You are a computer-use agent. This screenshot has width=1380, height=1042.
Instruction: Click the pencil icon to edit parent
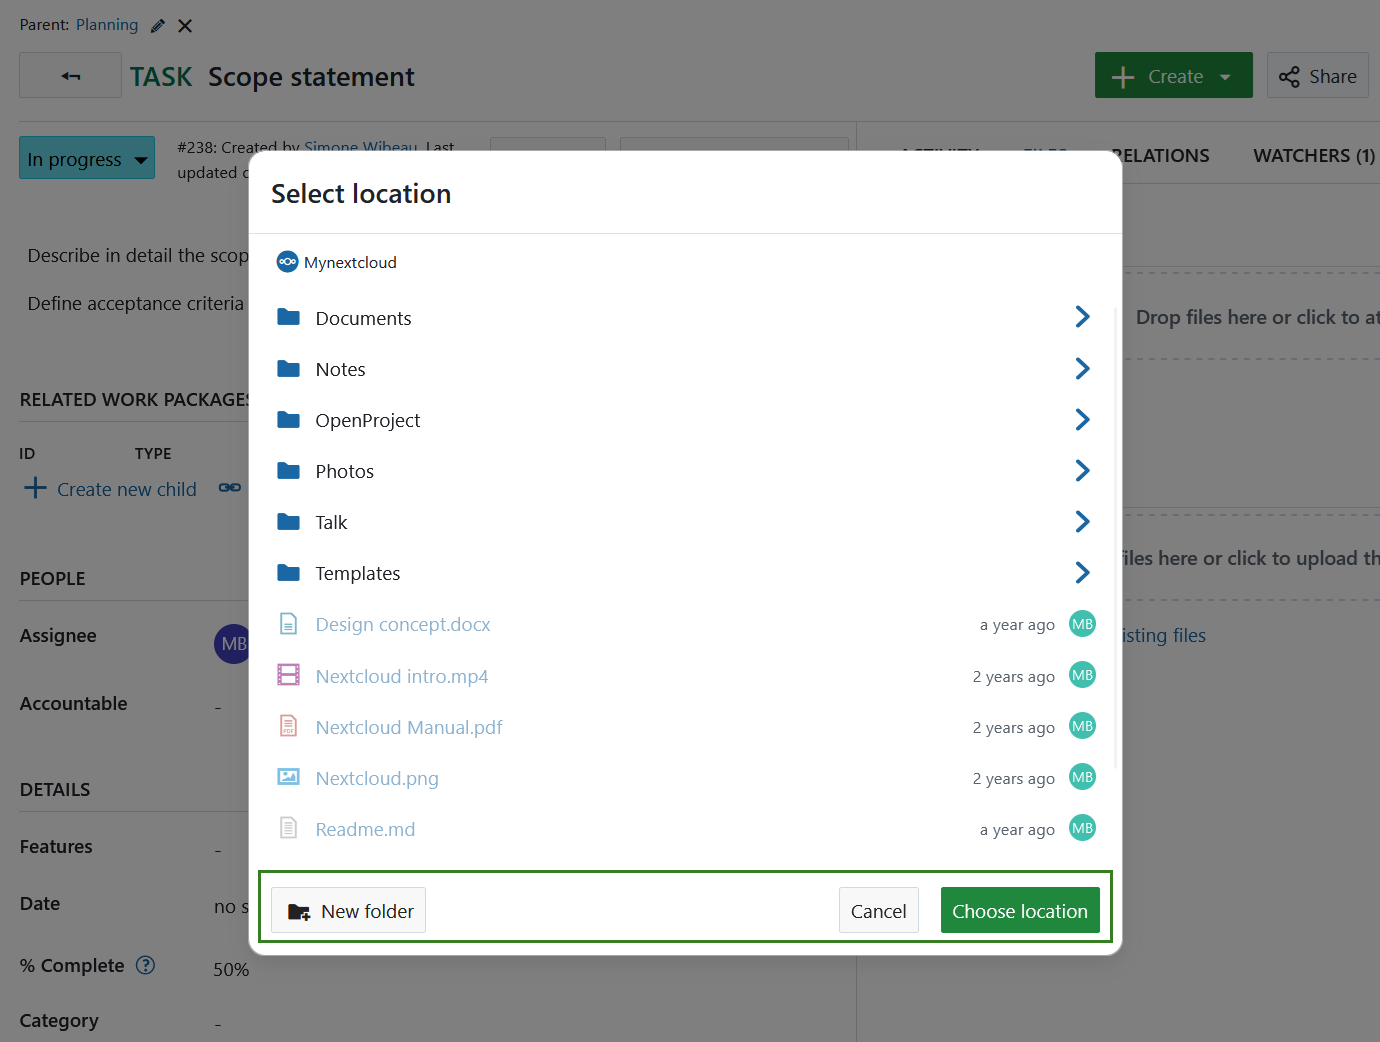[157, 25]
